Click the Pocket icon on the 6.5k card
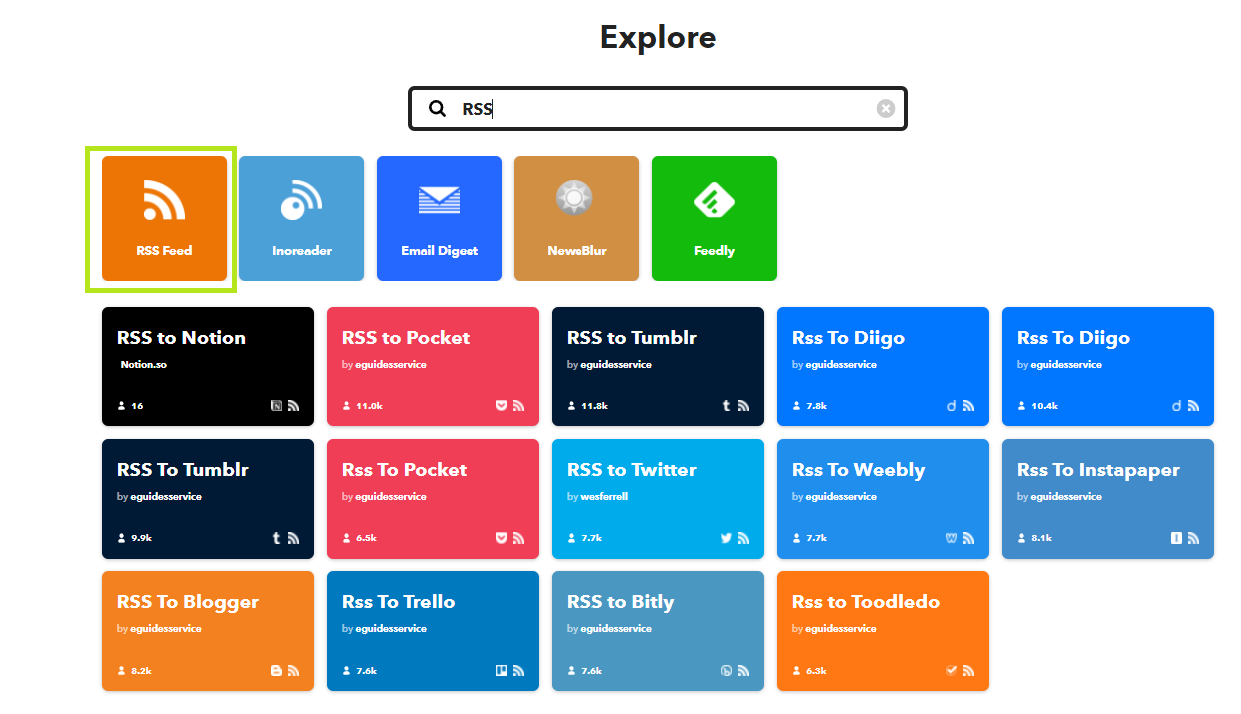This screenshot has height=714, width=1241. [502, 538]
